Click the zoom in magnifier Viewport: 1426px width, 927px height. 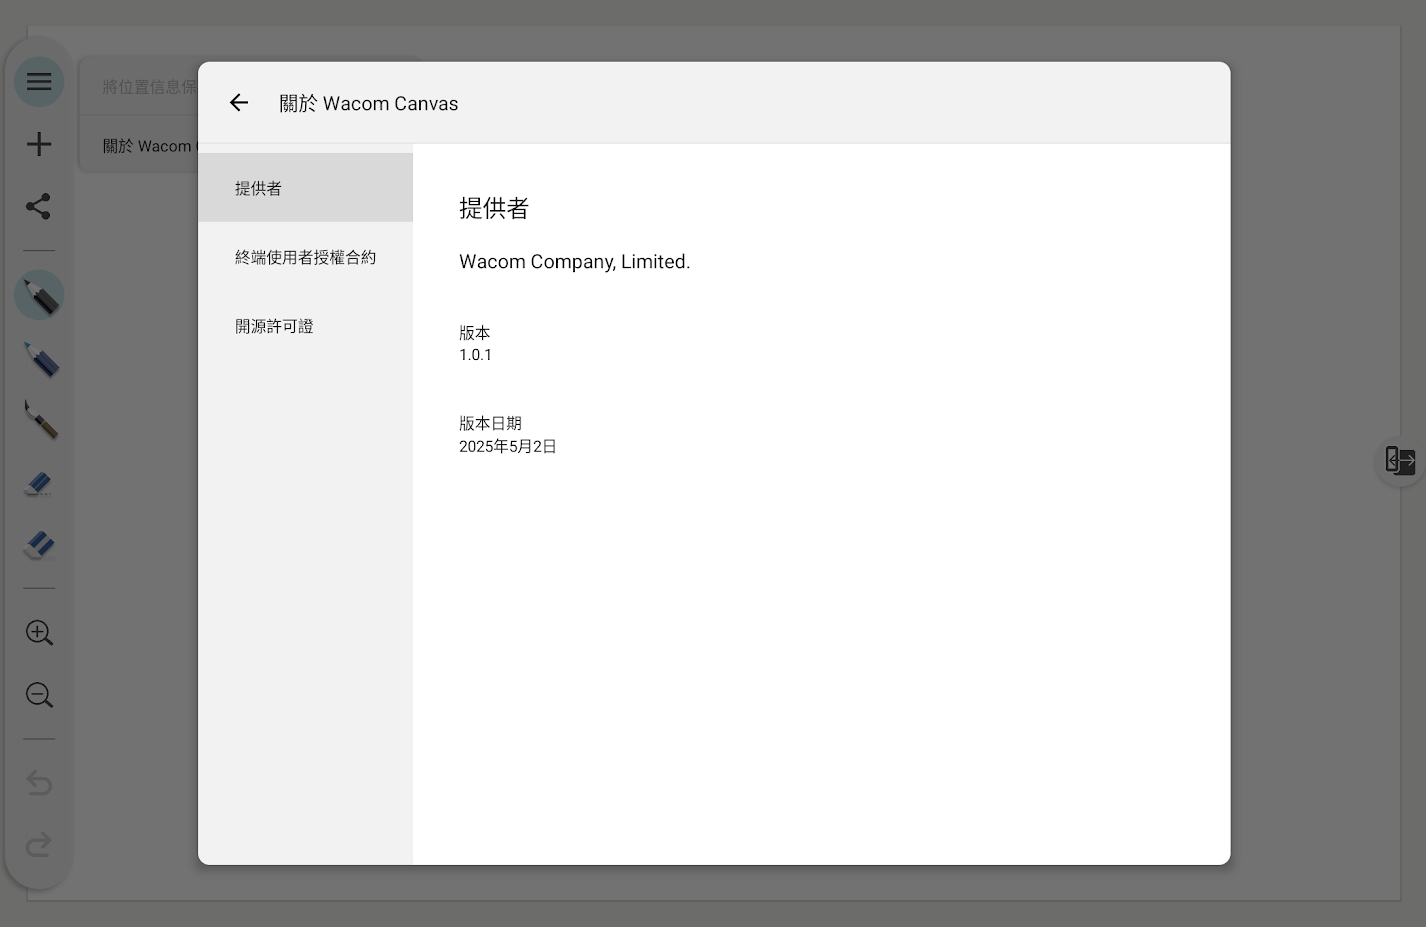click(39, 633)
